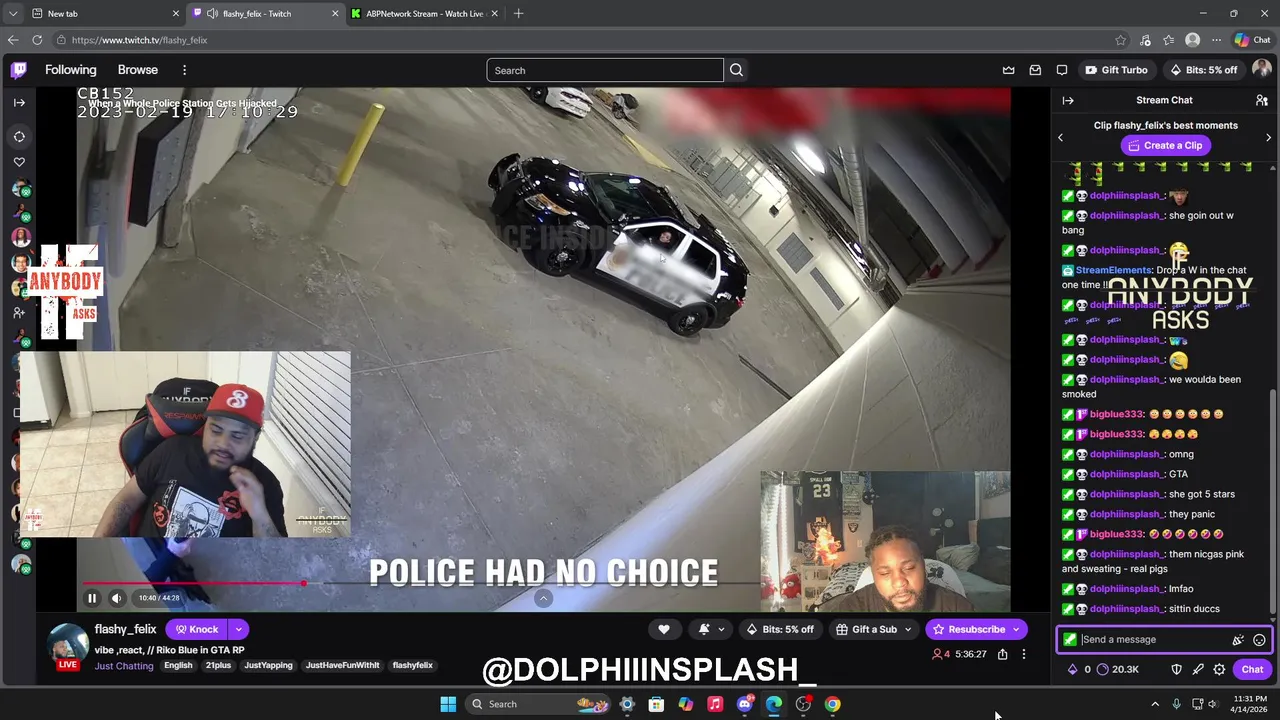Expand the Resubscribe dropdown arrow
Image resolution: width=1280 pixels, height=720 pixels.
click(1016, 629)
